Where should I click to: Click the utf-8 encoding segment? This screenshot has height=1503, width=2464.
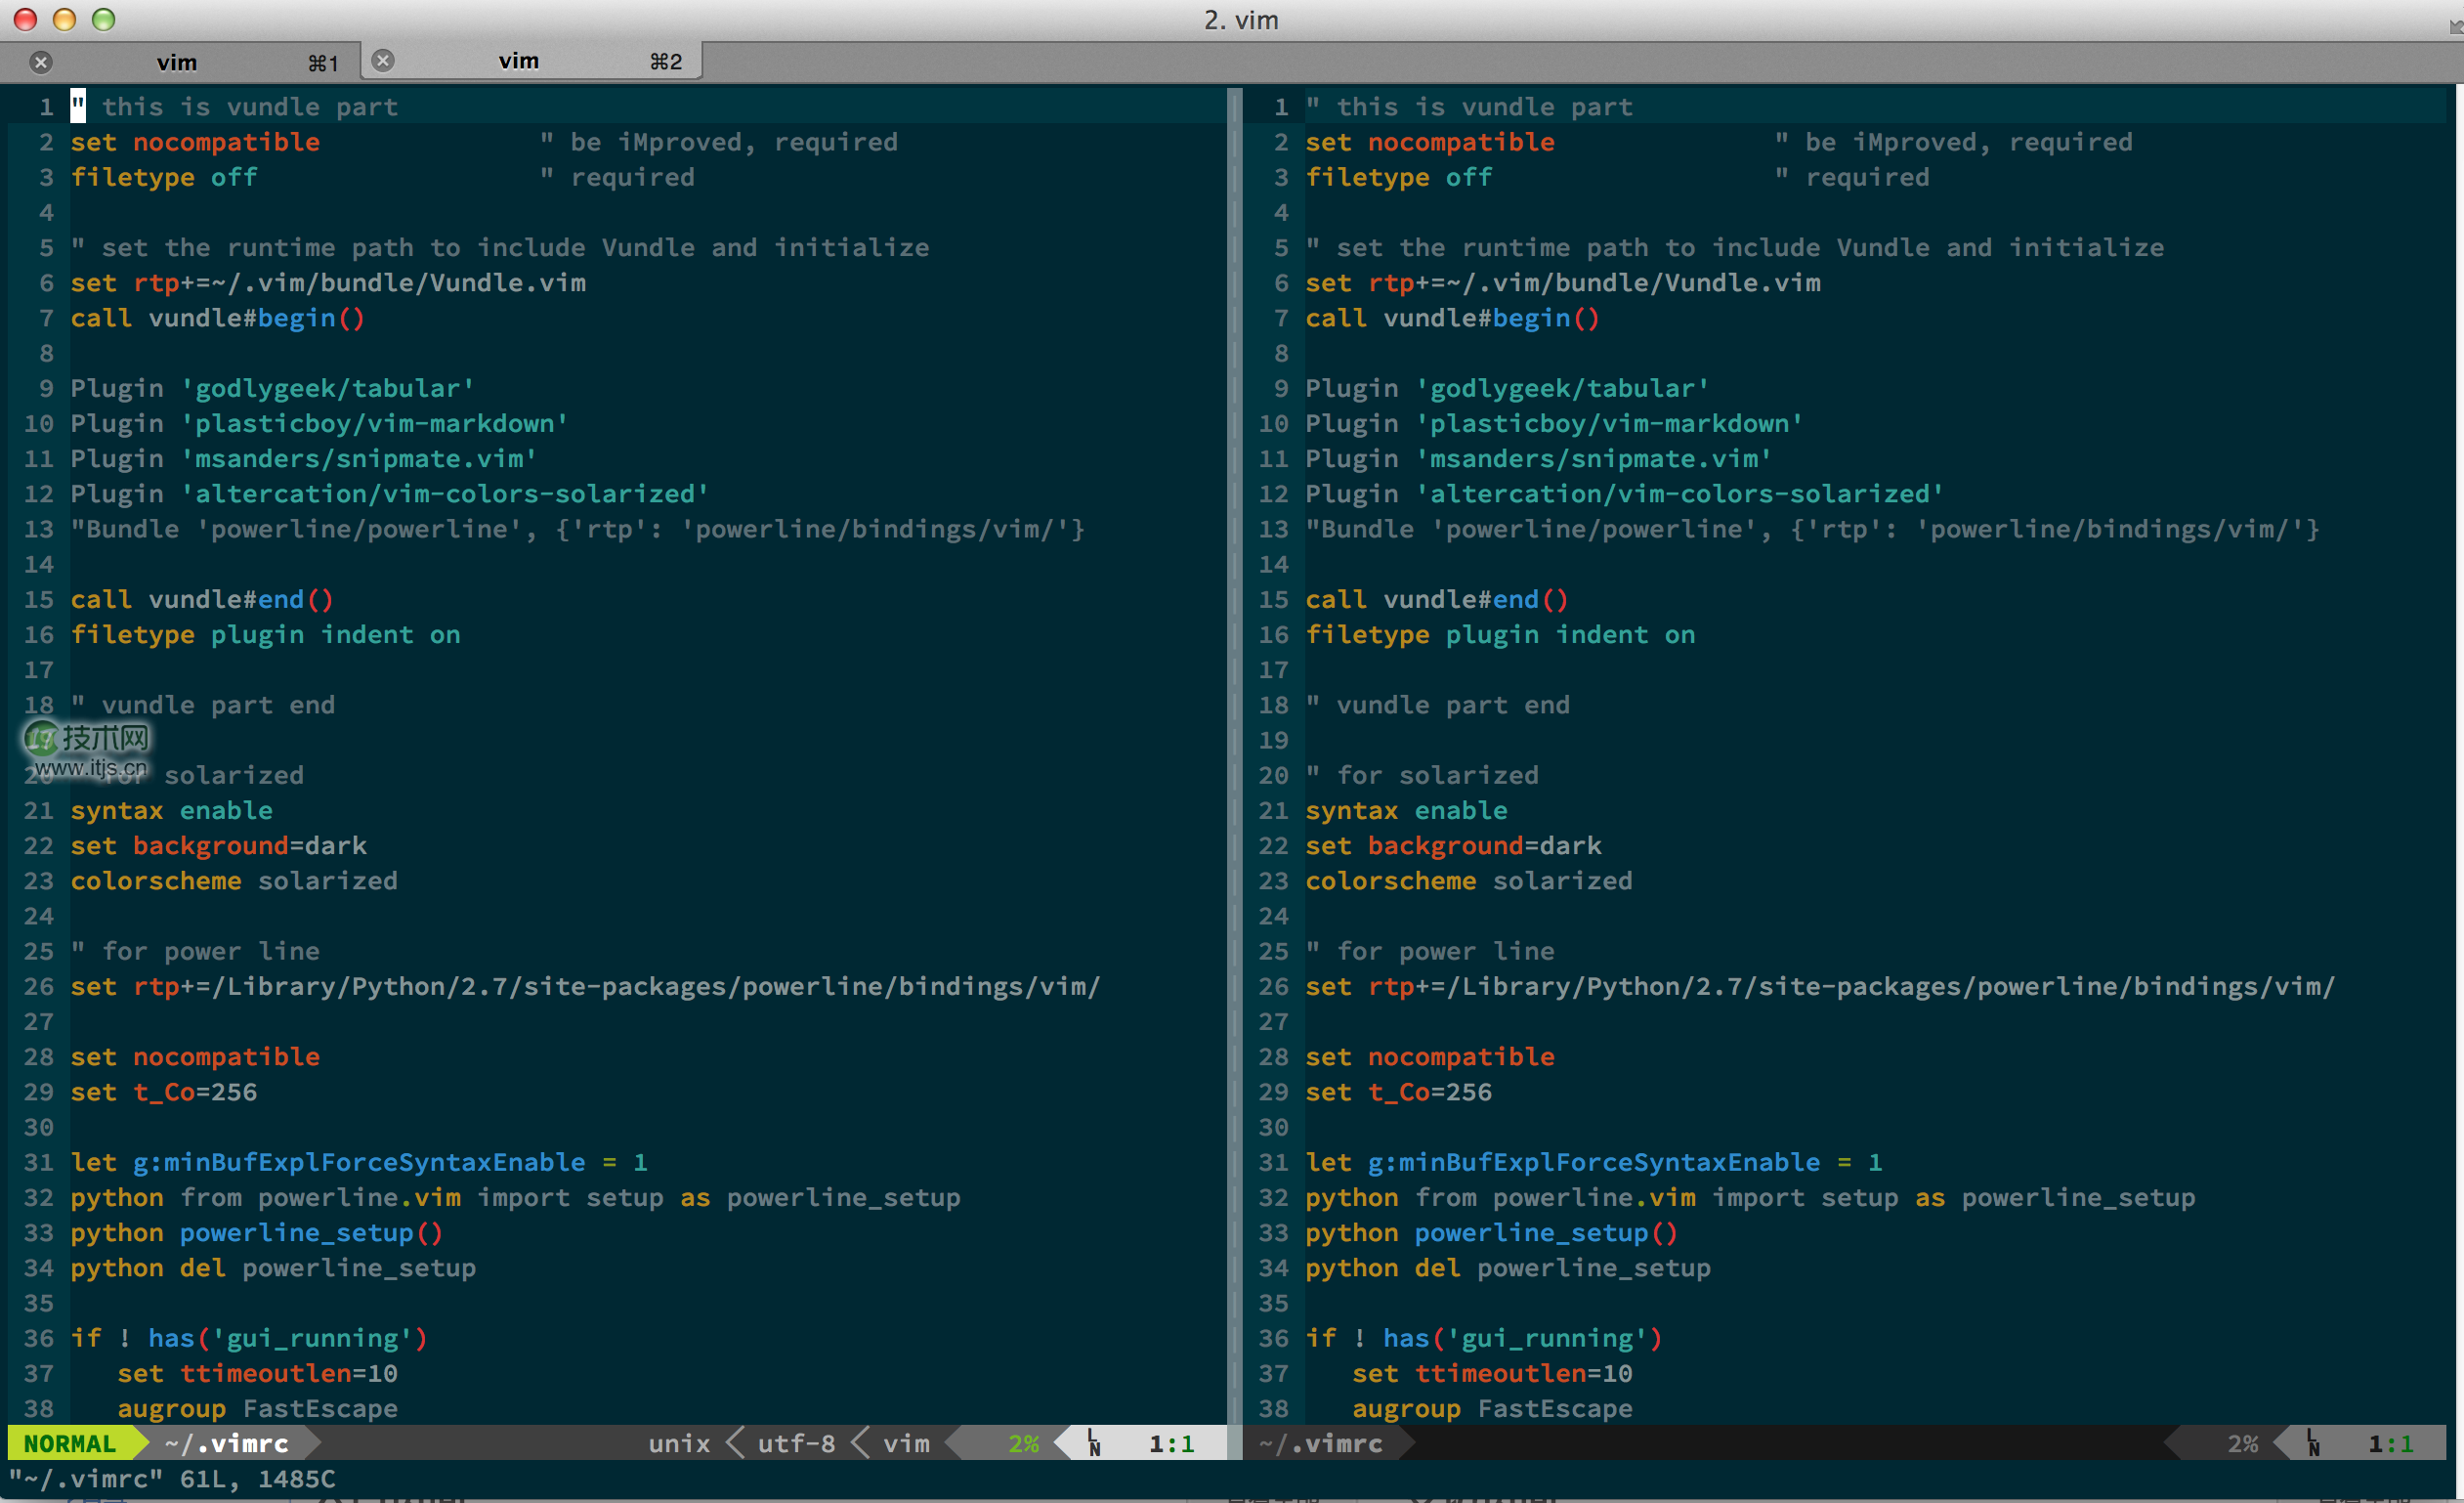click(x=796, y=1443)
